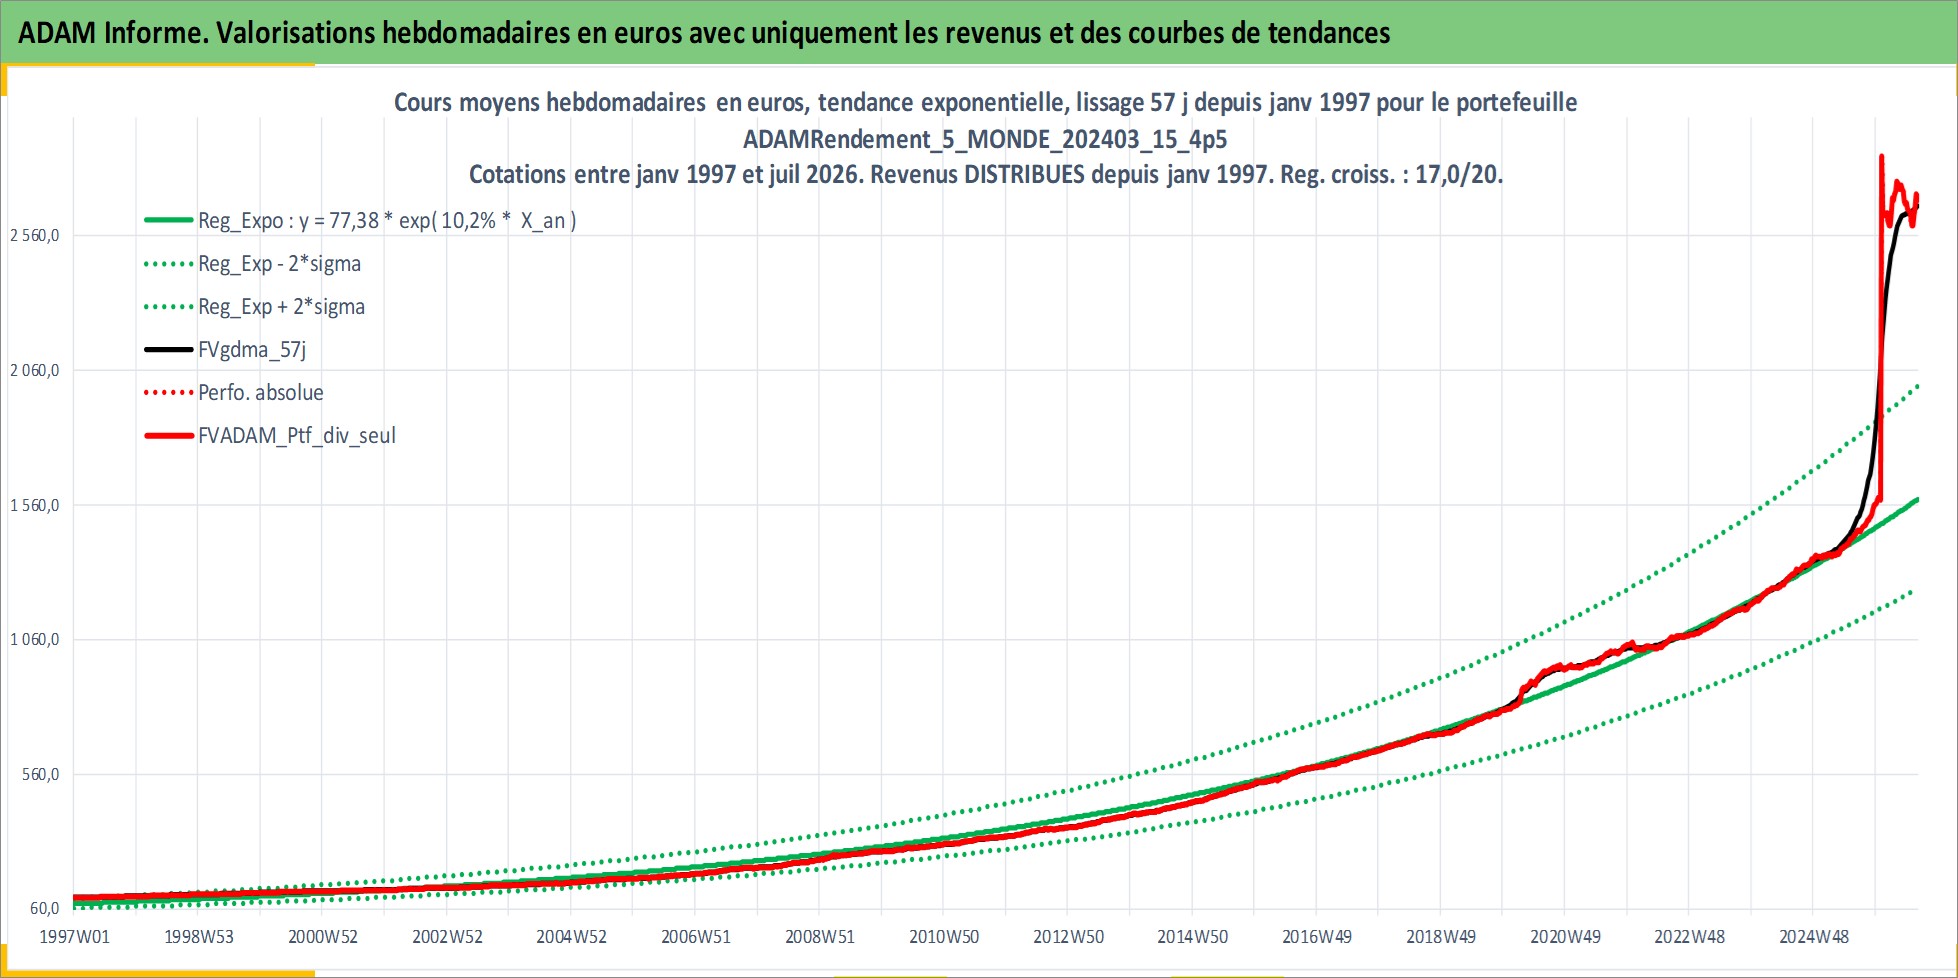Select the x-axis label '2010W50'
This screenshot has height=978, width=1958.
(944, 937)
